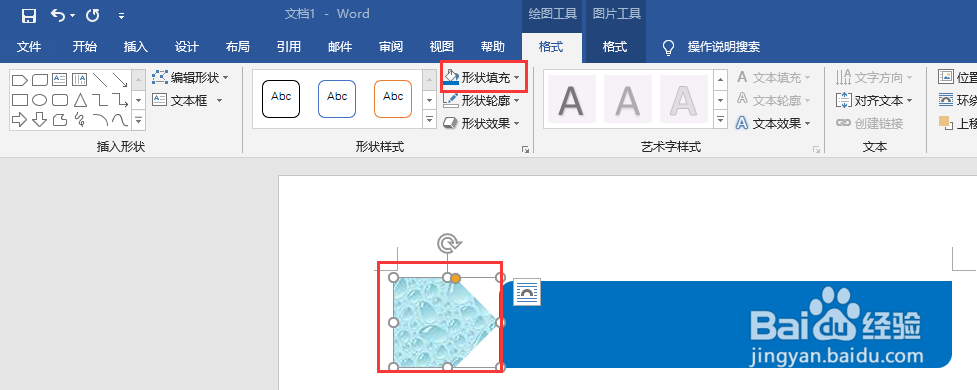Switch to the 引用 ribbon tab
The width and height of the screenshot is (977, 390).
coord(288,47)
